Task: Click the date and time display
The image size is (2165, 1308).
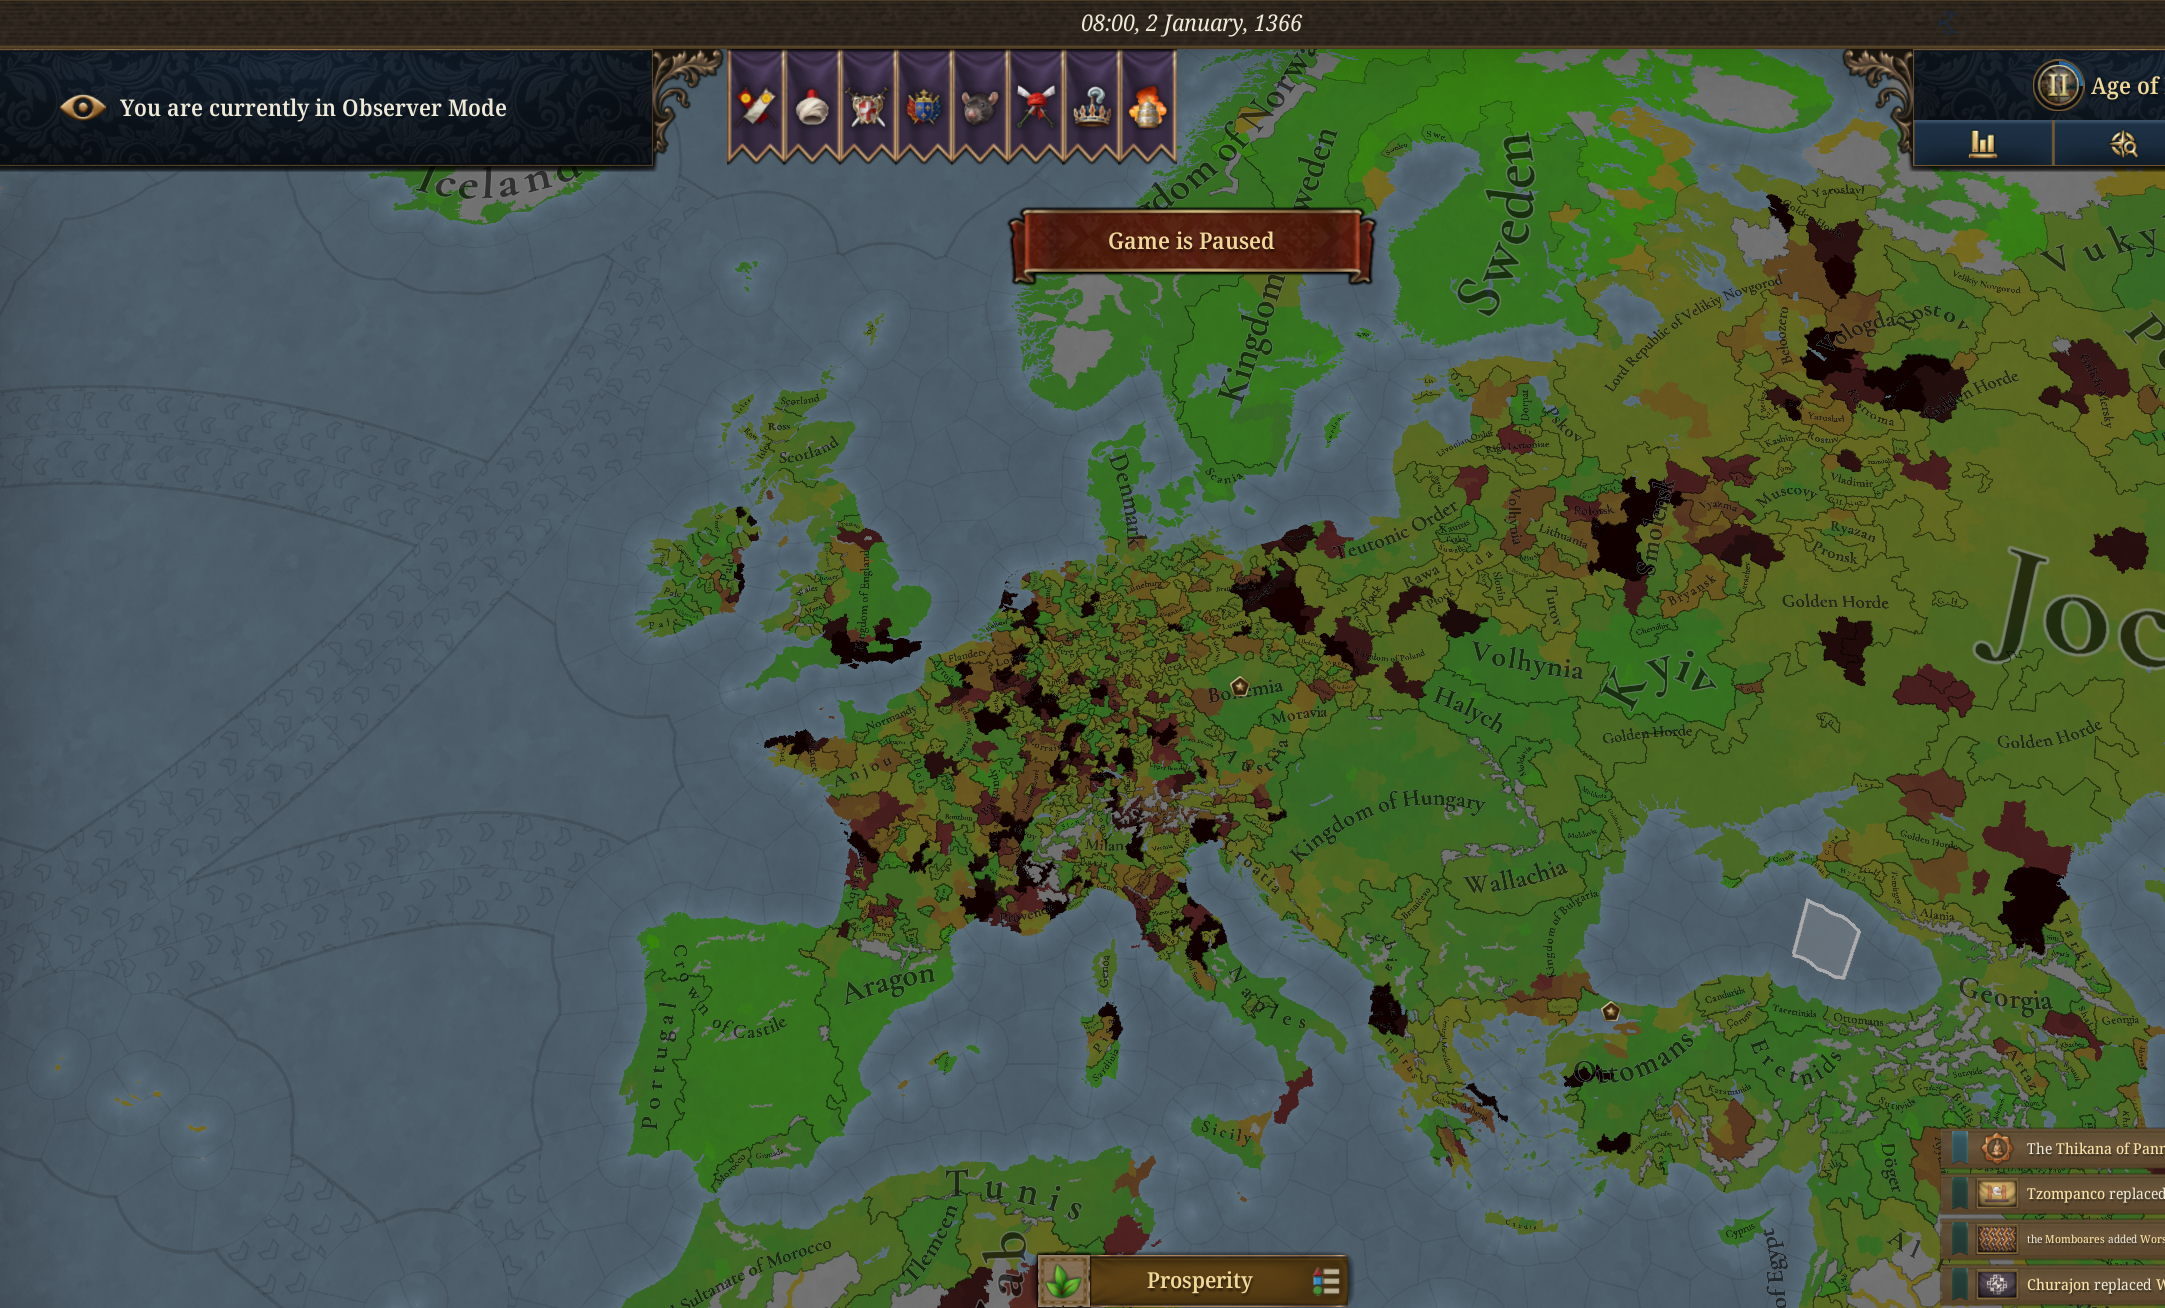Action: [x=1190, y=23]
